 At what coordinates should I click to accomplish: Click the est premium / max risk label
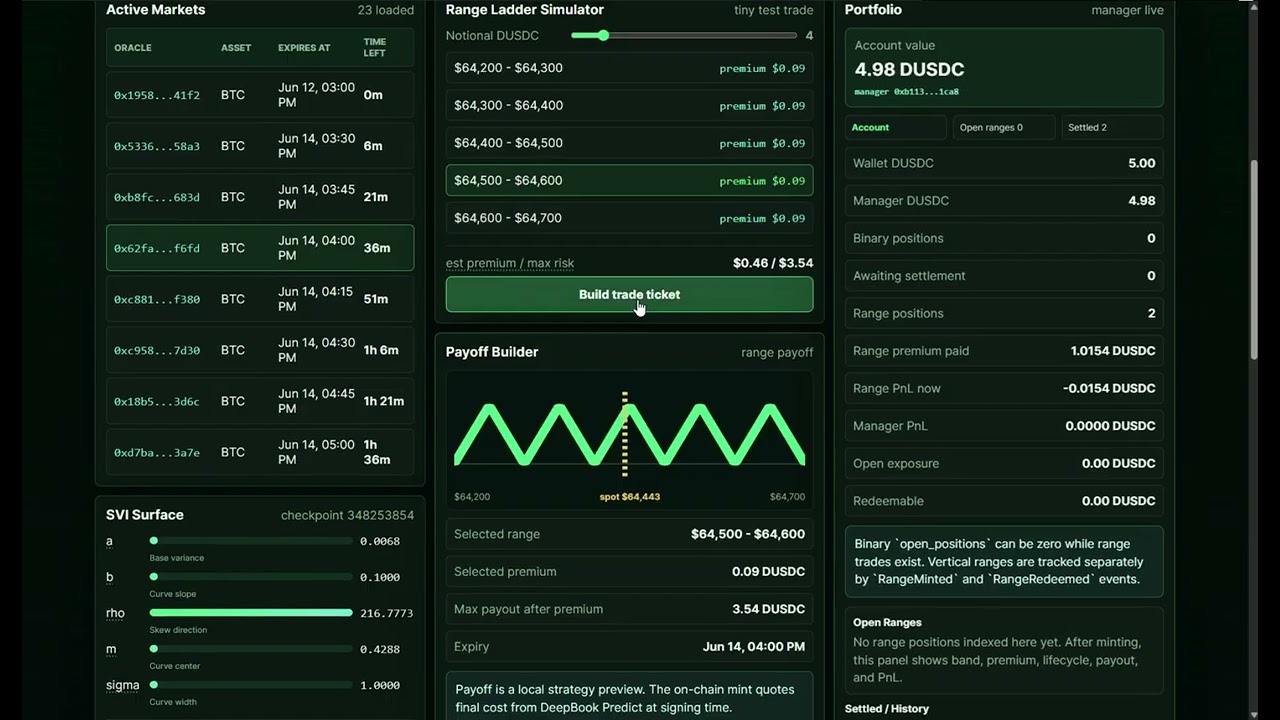click(x=510, y=263)
